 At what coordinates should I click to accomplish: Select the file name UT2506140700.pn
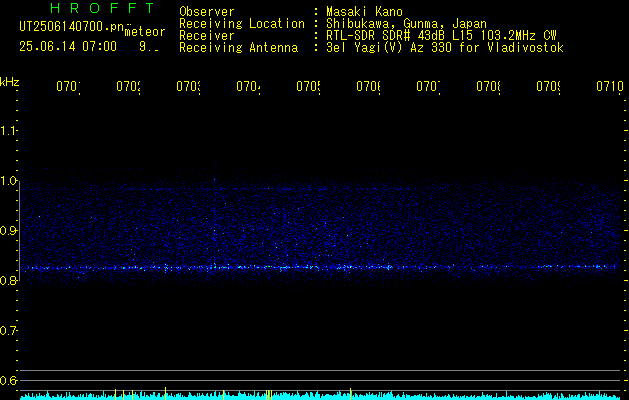71,26
